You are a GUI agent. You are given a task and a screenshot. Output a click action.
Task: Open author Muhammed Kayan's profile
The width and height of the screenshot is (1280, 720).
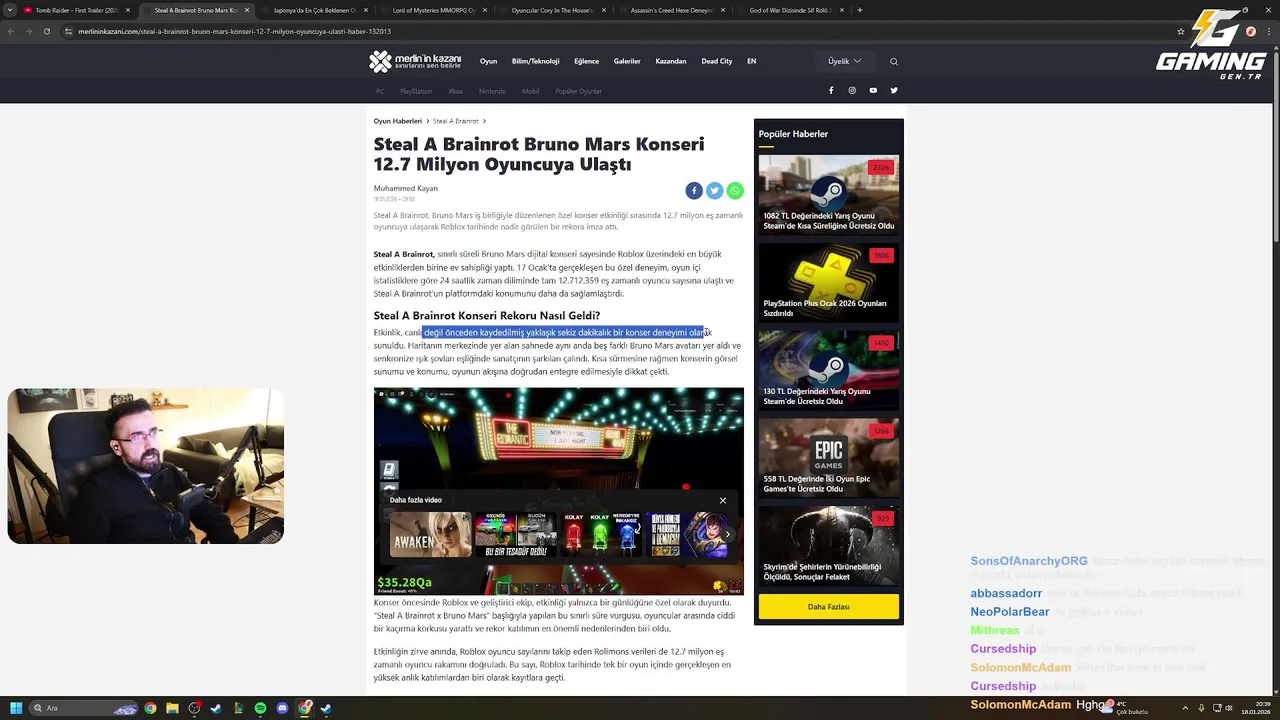click(406, 188)
